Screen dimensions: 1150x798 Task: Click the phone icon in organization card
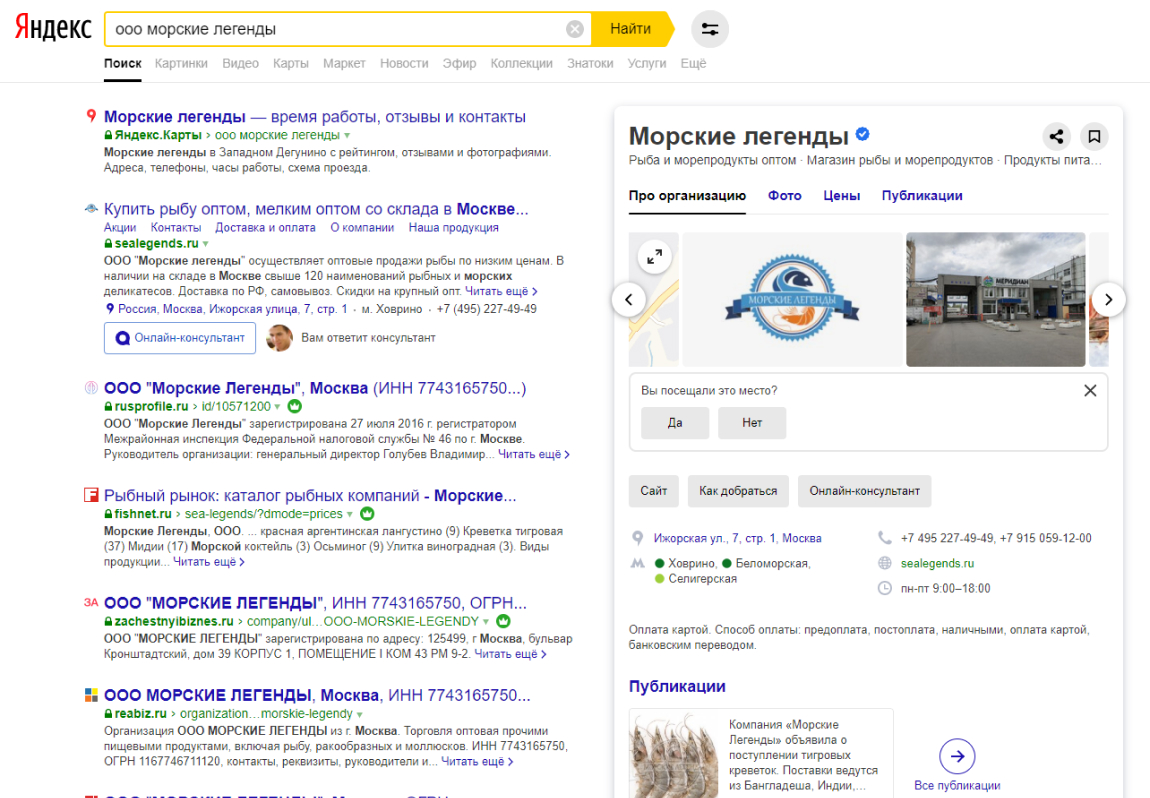[885, 538]
